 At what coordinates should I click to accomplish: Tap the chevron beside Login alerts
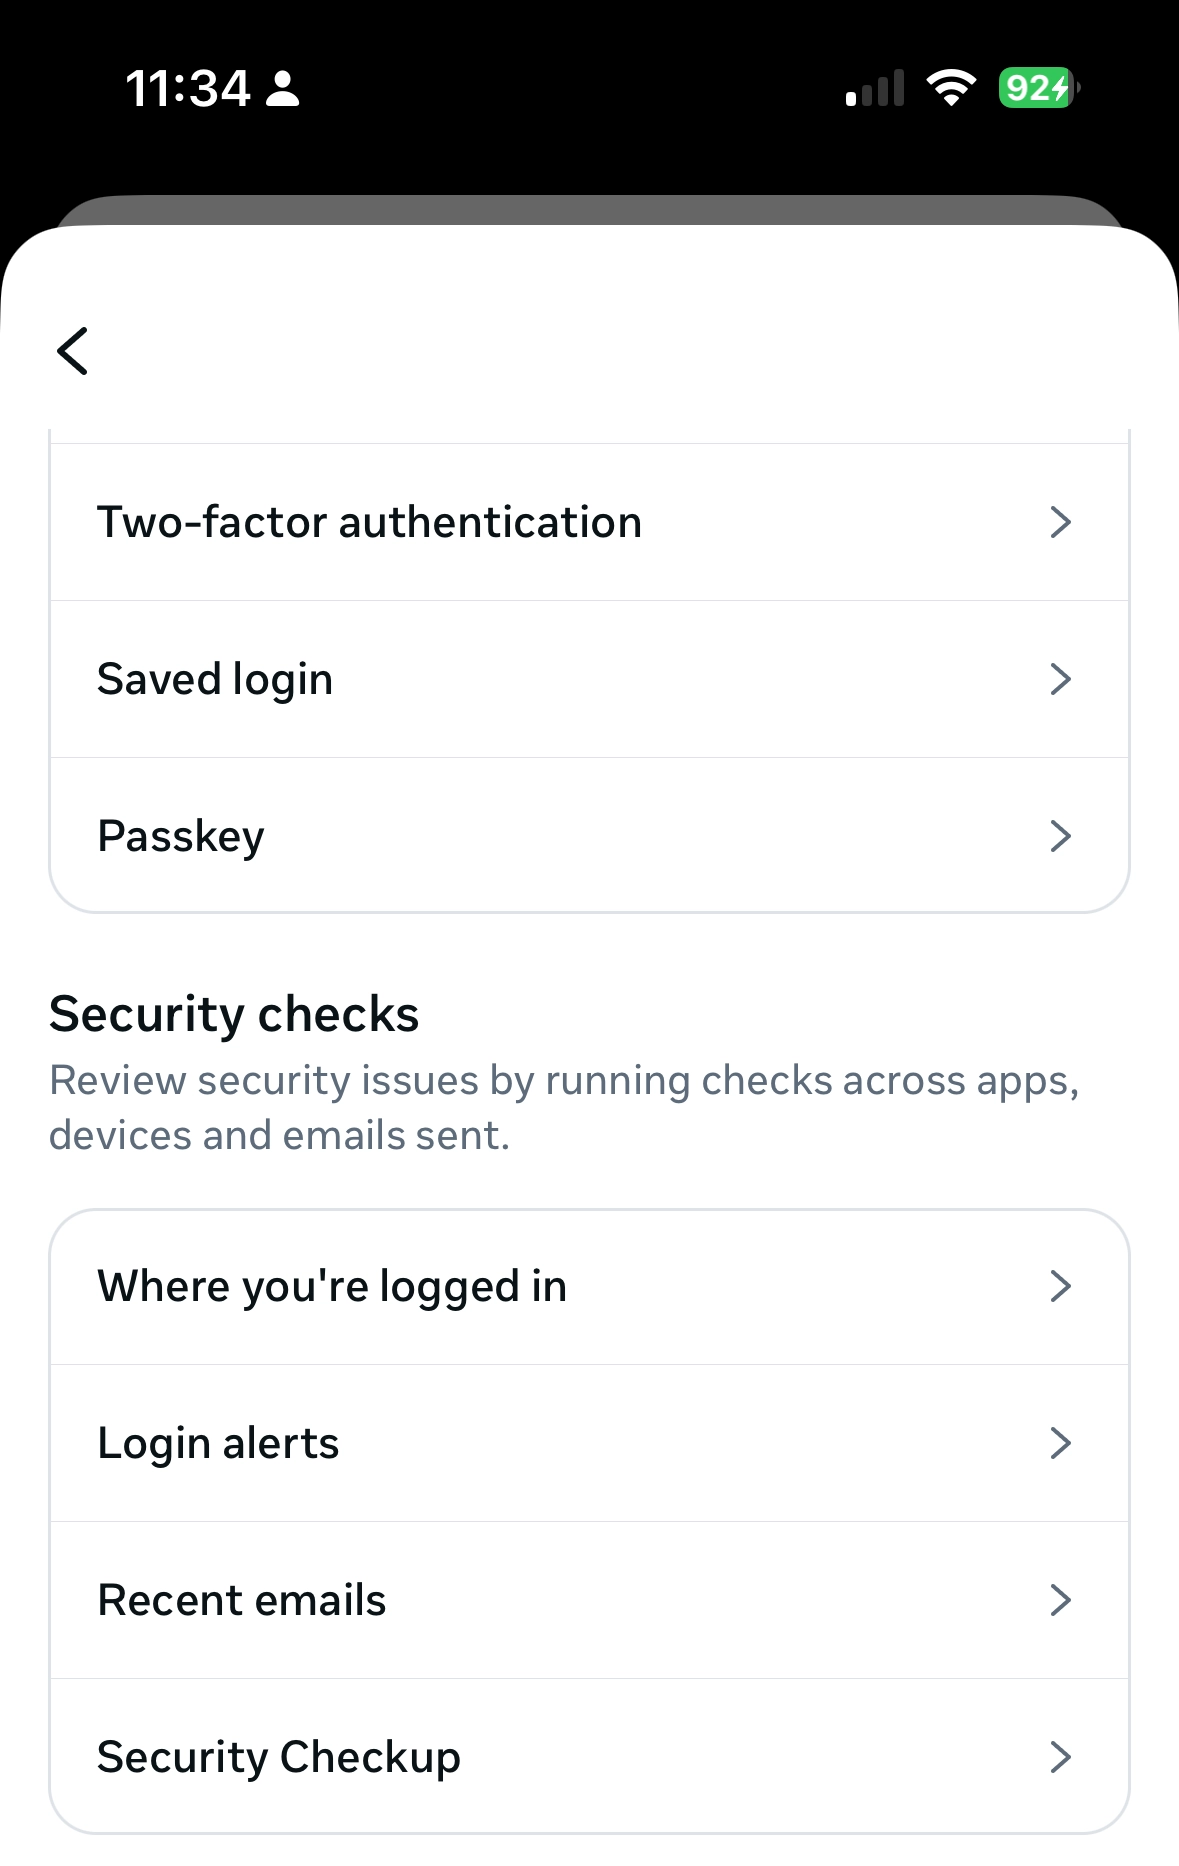click(1060, 1443)
